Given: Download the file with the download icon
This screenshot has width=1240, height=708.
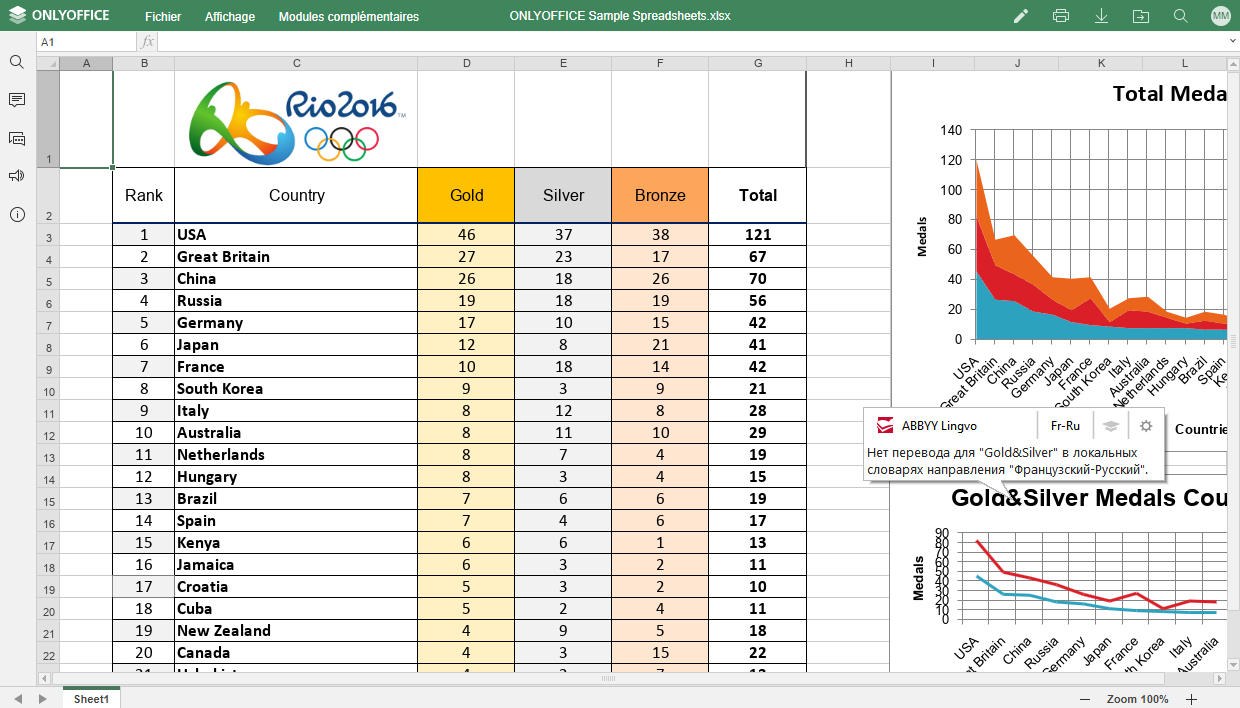Looking at the screenshot, I should click(1101, 16).
